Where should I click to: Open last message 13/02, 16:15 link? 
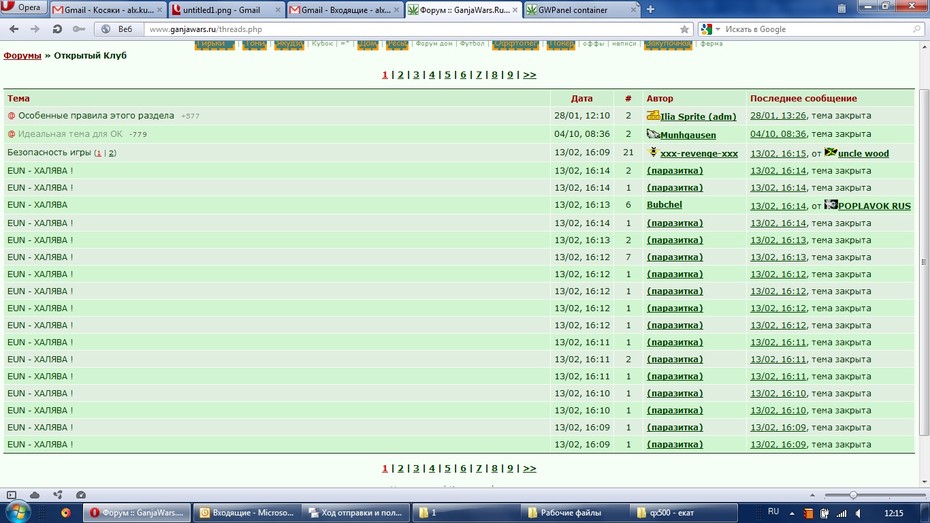tap(778, 154)
